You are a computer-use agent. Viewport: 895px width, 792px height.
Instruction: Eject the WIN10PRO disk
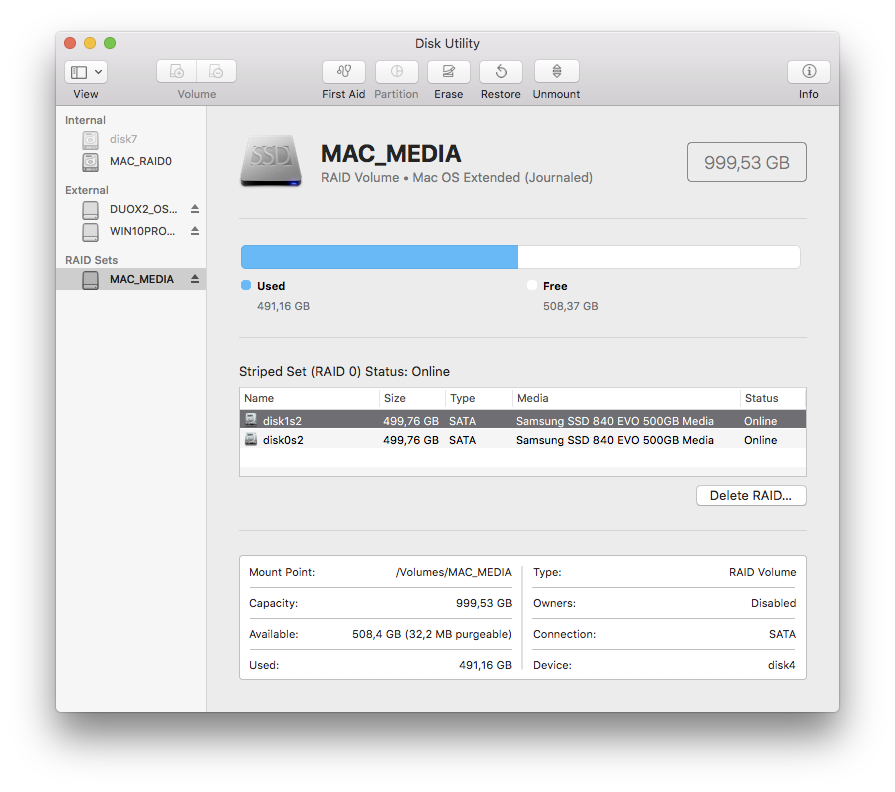(195, 231)
